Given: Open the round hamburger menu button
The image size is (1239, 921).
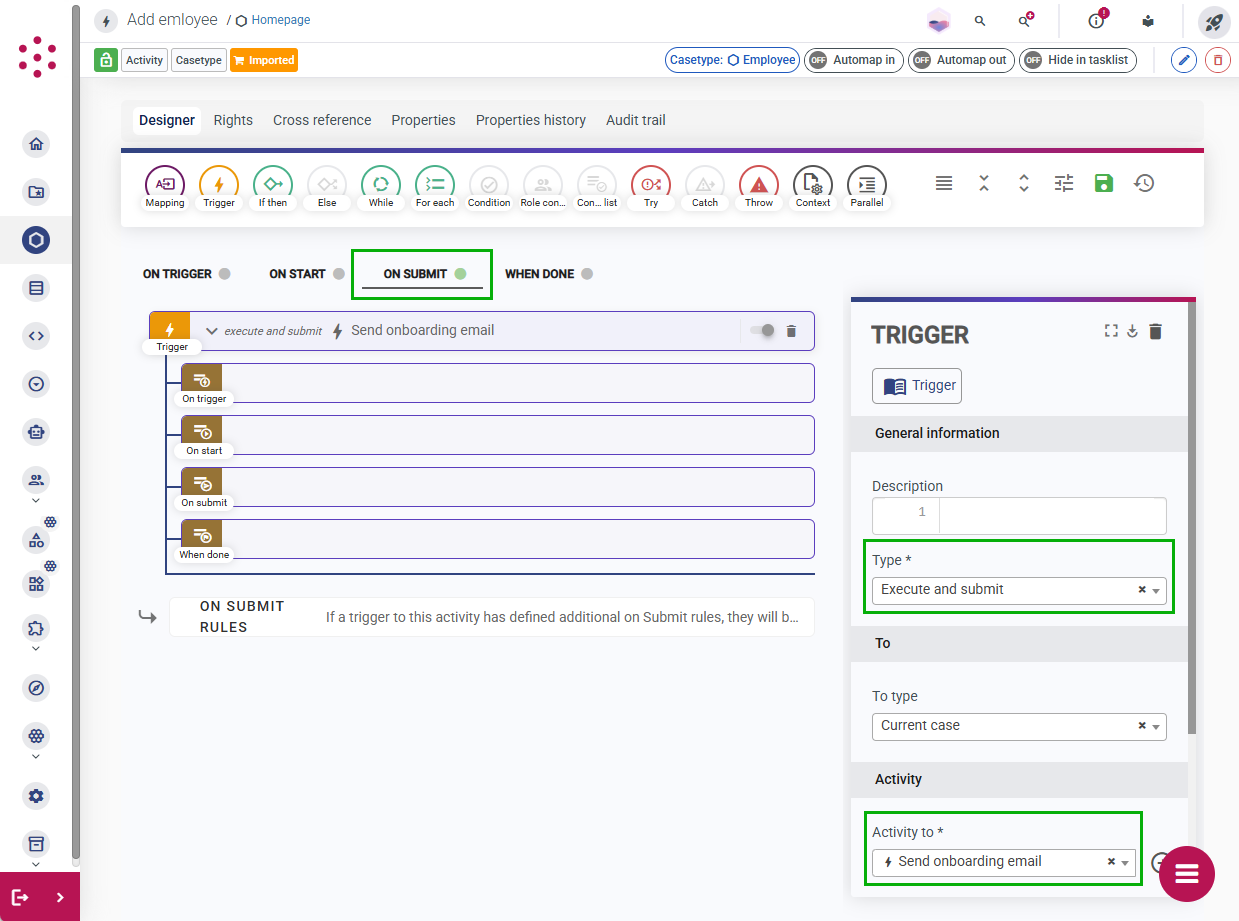Looking at the screenshot, I should click(1187, 874).
